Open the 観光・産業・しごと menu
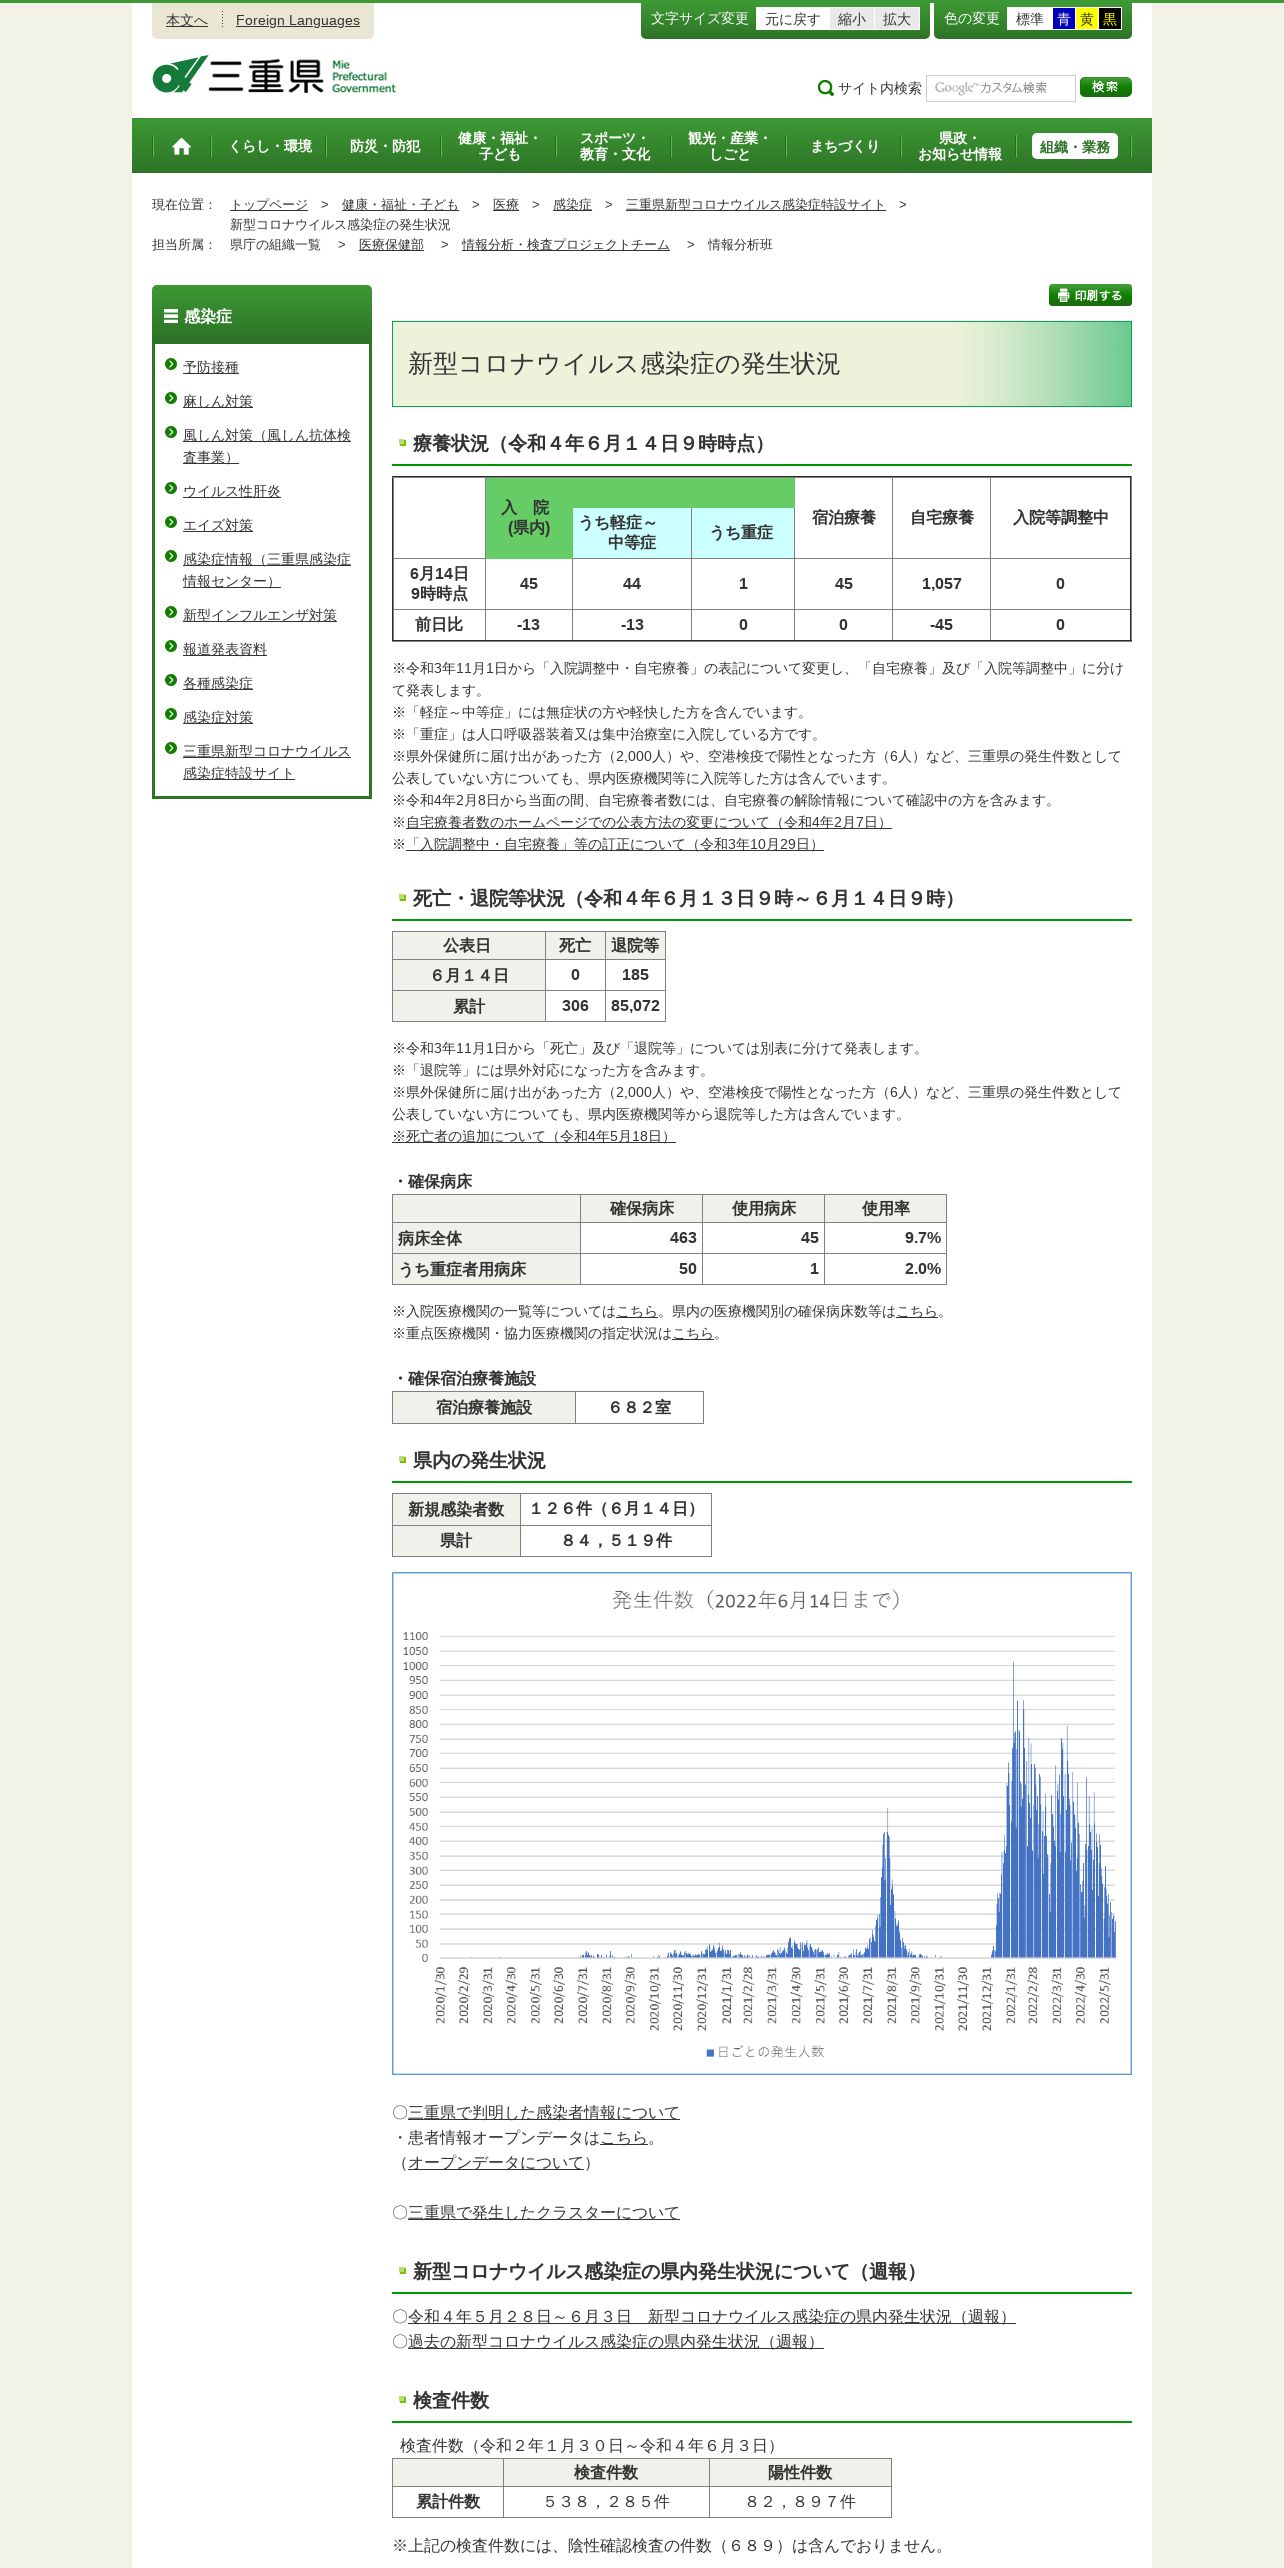The height and width of the screenshot is (2568, 1284). tap(728, 146)
